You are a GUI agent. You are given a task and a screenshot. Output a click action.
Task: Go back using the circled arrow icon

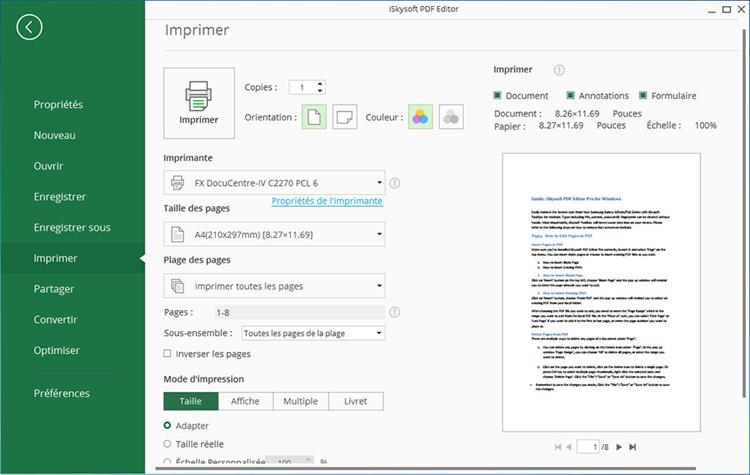pyautogui.click(x=29, y=27)
